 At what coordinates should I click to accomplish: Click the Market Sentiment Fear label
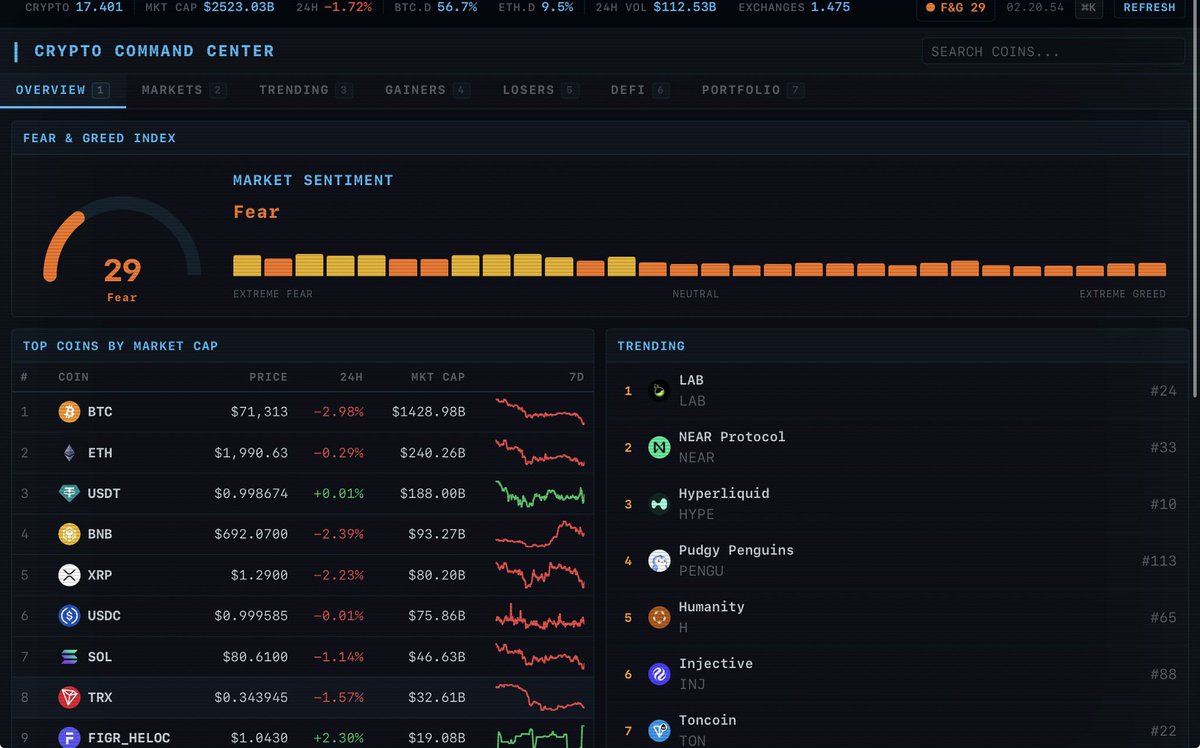tap(256, 212)
